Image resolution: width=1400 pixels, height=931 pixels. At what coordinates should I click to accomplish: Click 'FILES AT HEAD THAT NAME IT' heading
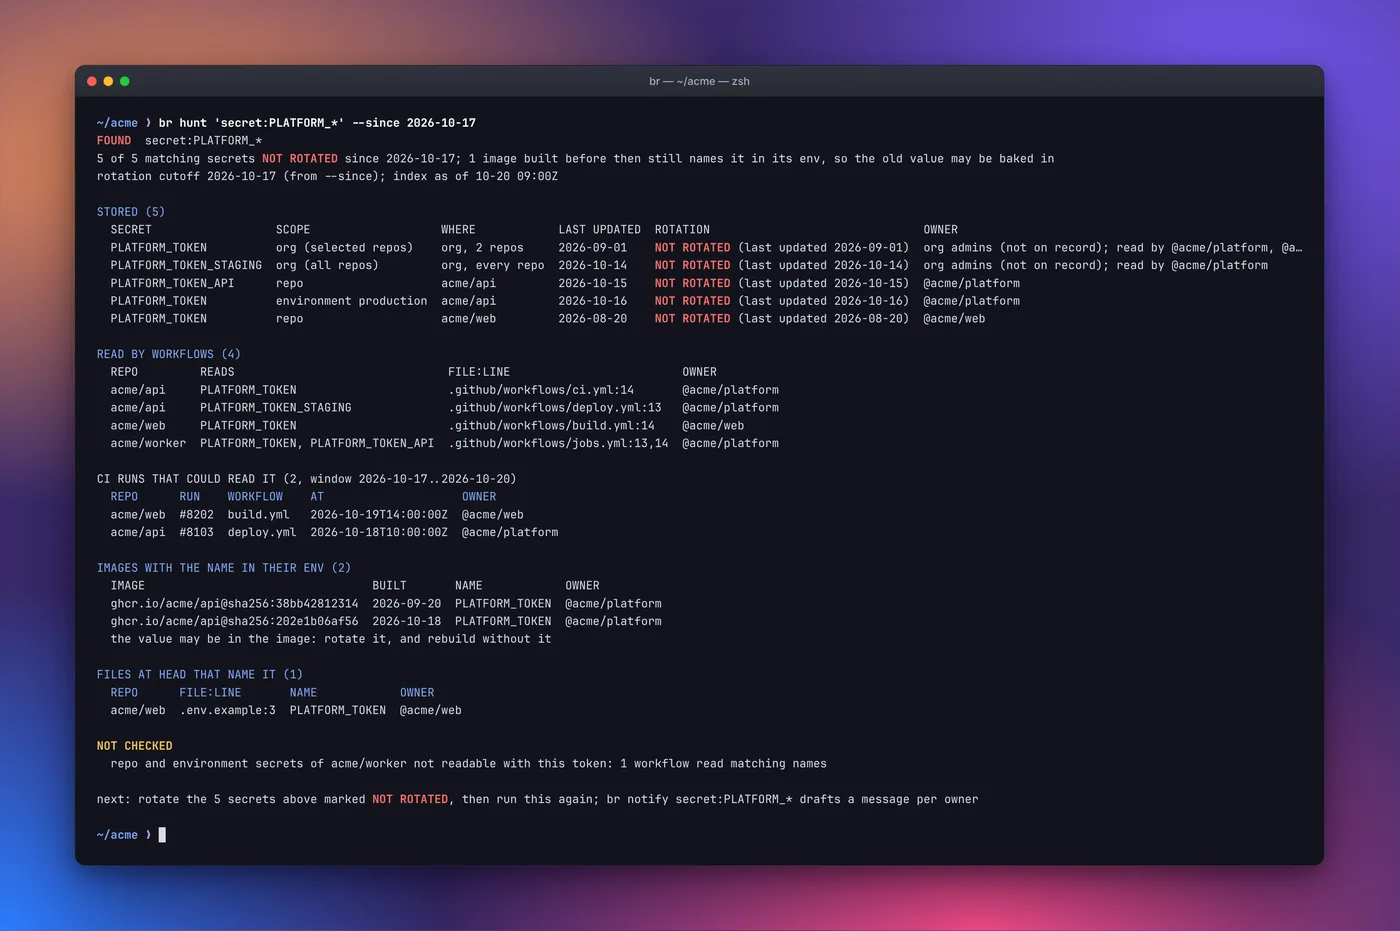[x=200, y=675]
